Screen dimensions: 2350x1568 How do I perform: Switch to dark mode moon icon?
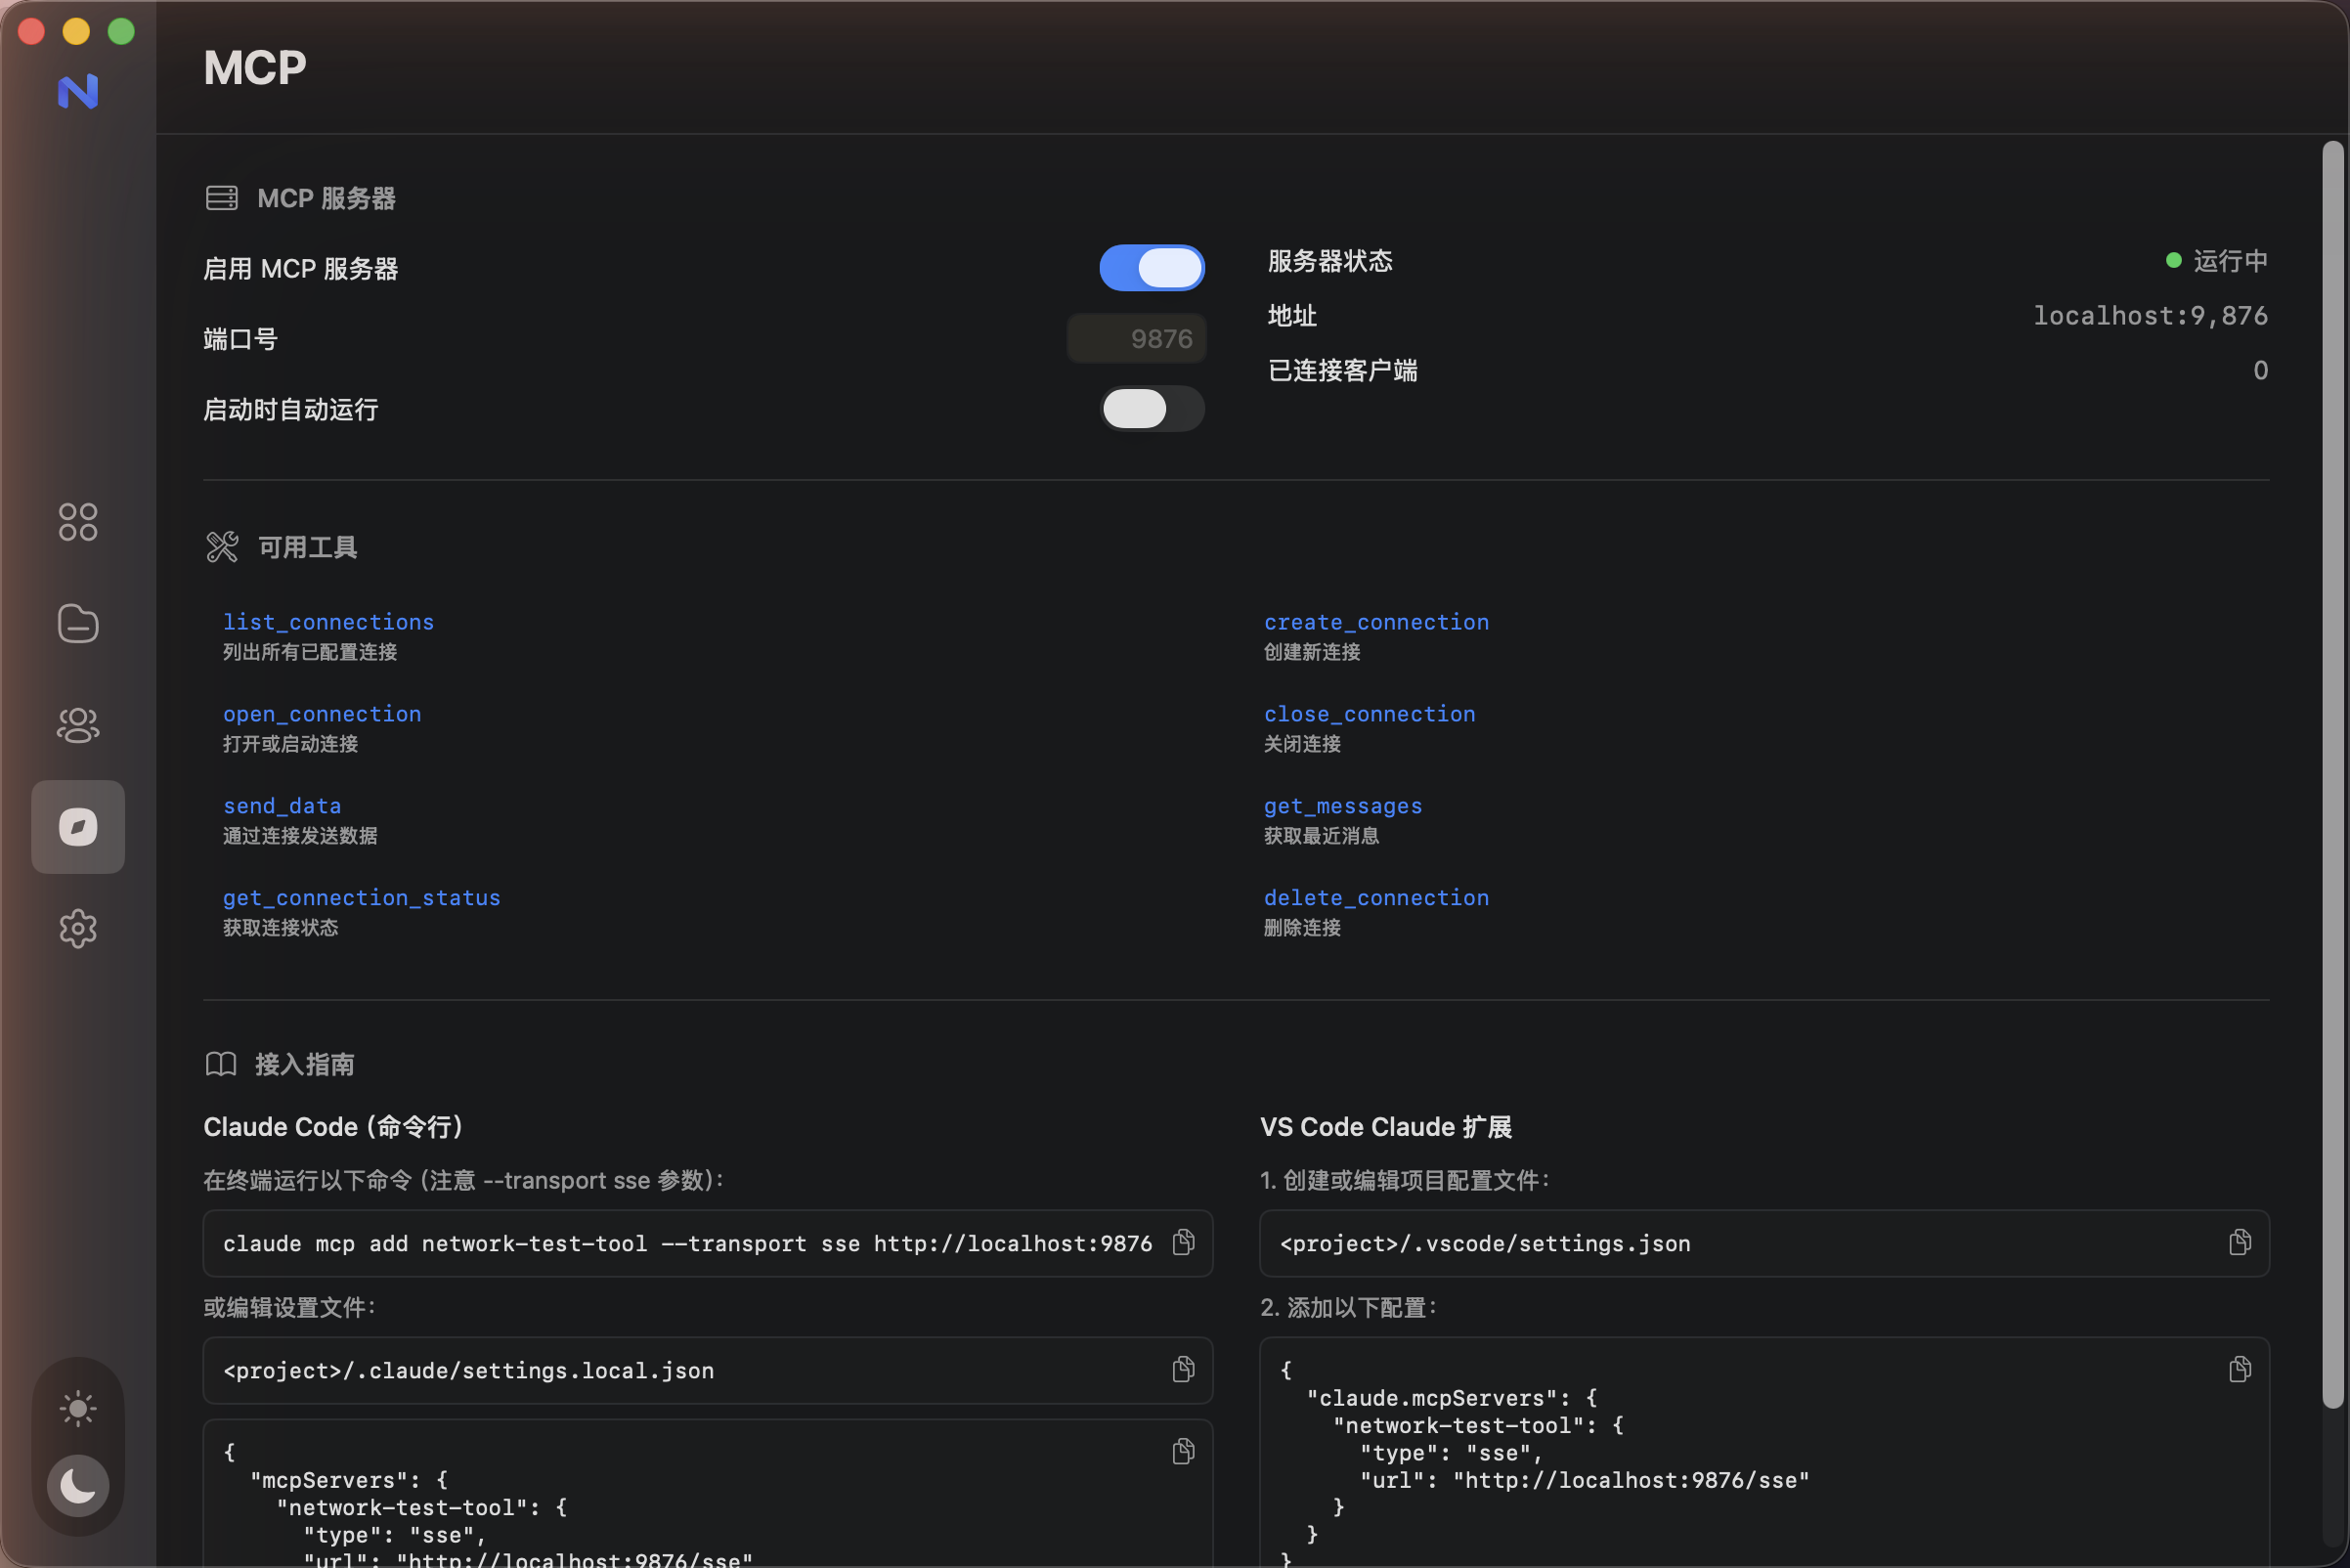[78, 1486]
